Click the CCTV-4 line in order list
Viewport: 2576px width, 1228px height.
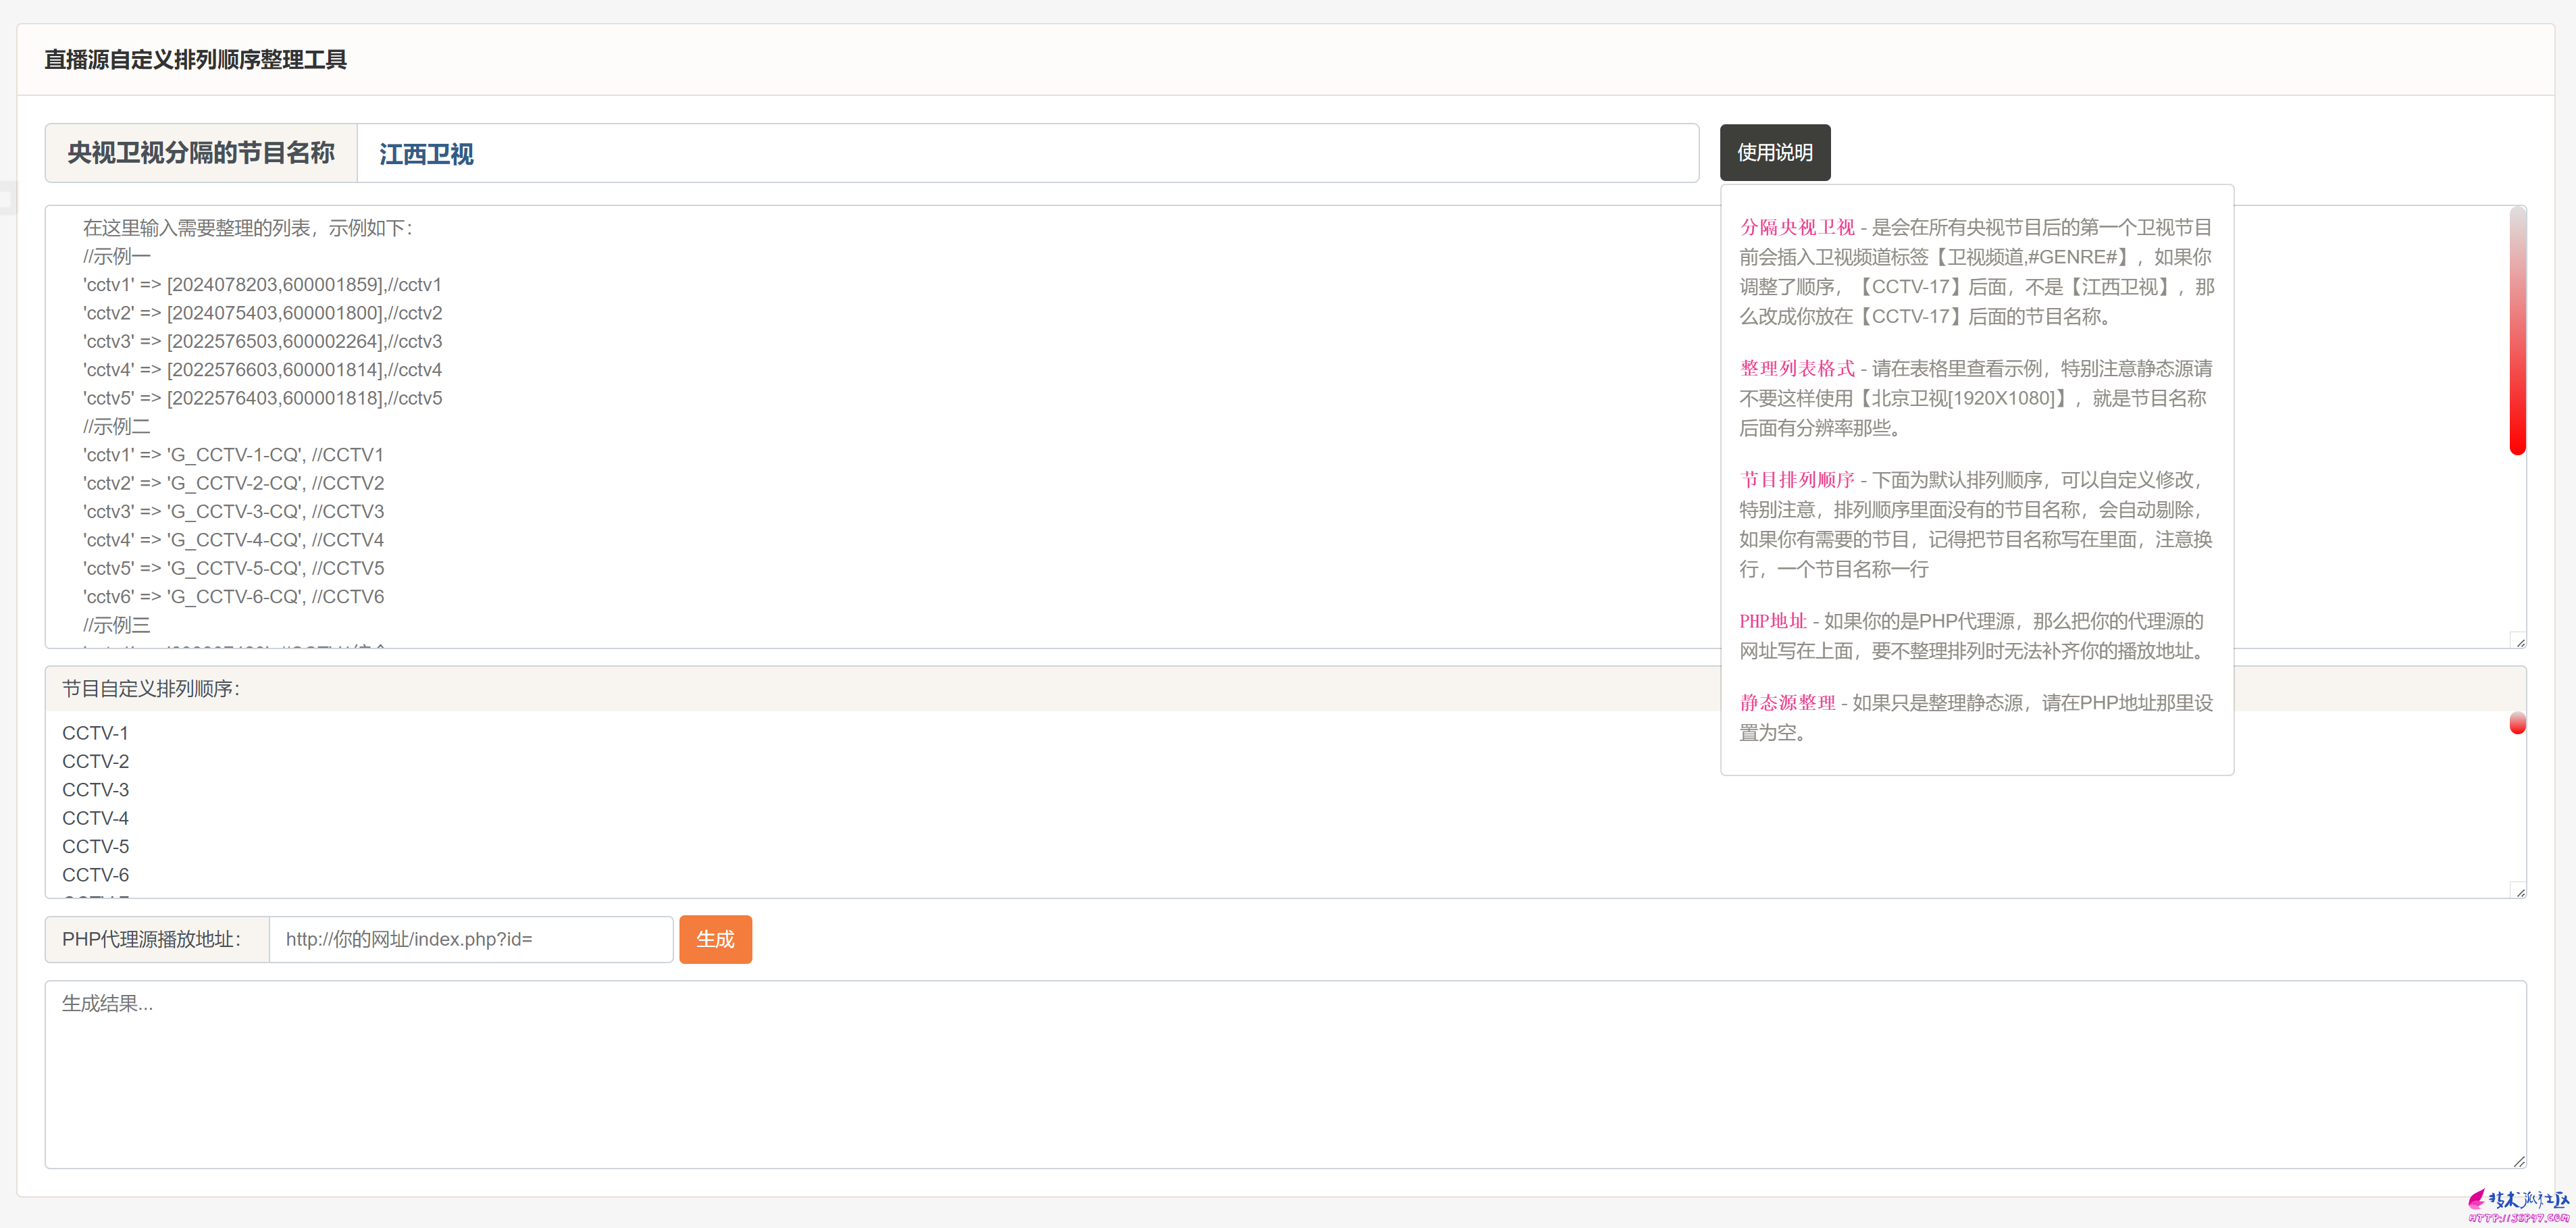pos(95,818)
